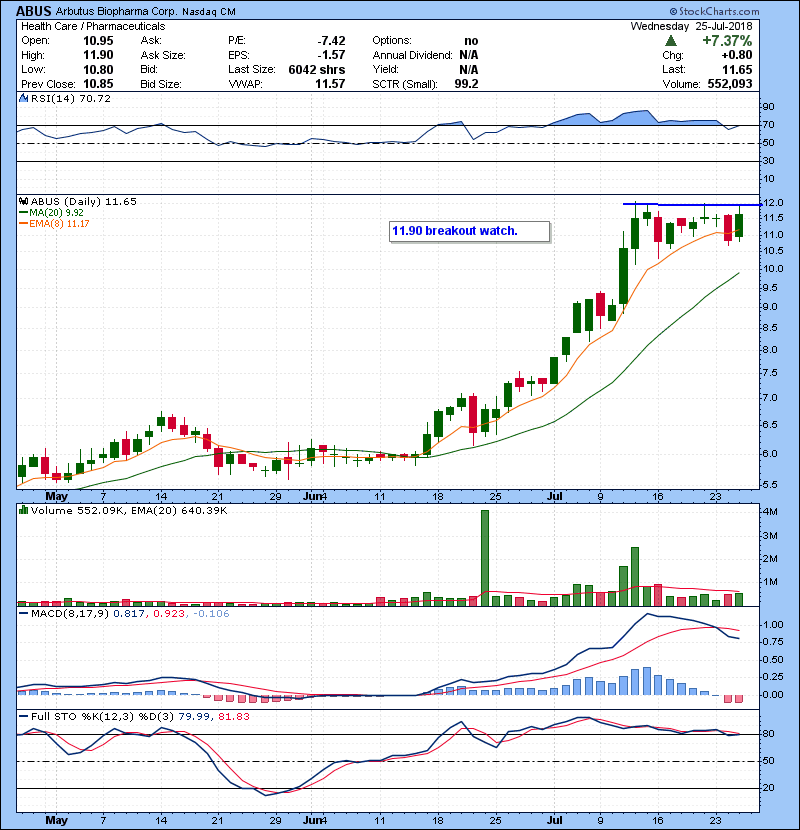This screenshot has height=830, width=800.
Task: Click the VWAP value 11.57
Action: pyautogui.click(x=330, y=84)
